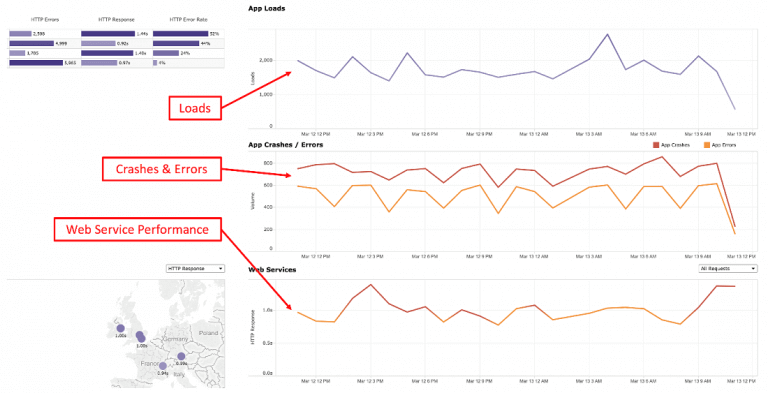Click the HTTP Errors column header
The height and width of the screenshot is (393, 768).
(45, 20)
